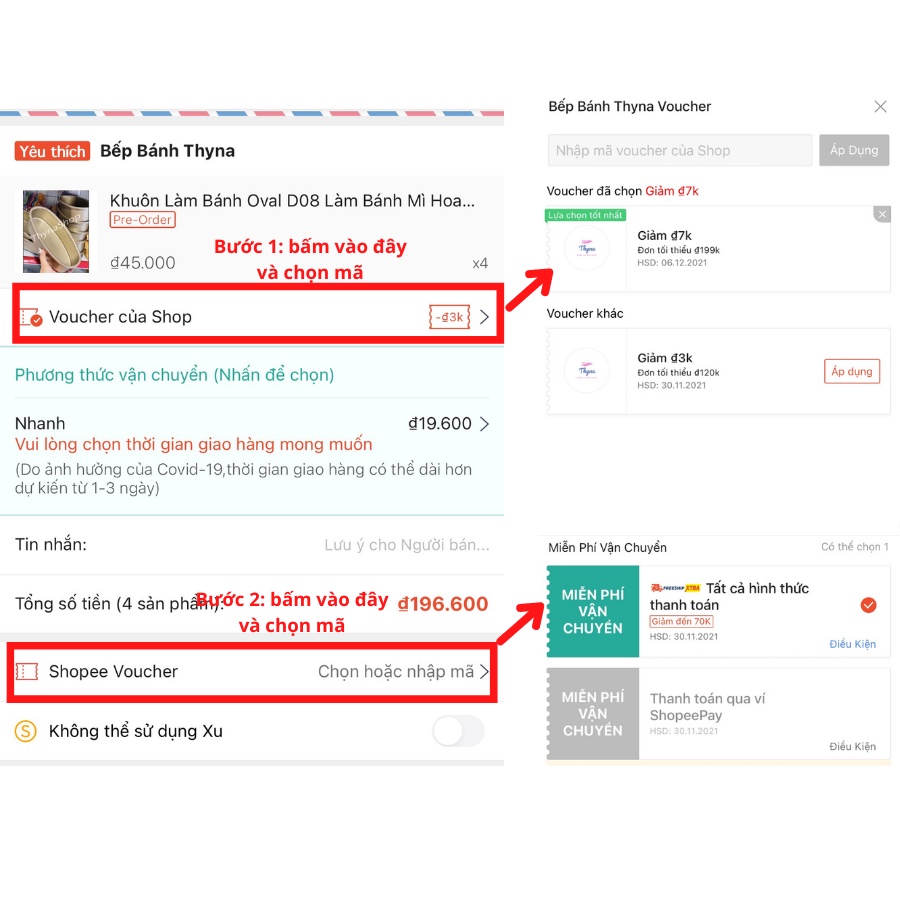
Task: Select the ShopeePay free shipping voucher
Action: click(719, 713)
